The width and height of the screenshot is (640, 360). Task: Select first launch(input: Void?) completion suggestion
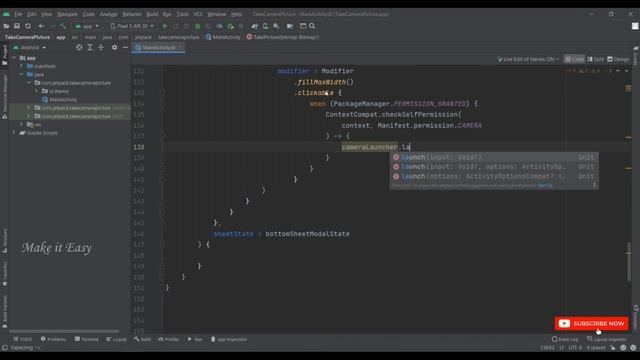click(x=494, y=157)
